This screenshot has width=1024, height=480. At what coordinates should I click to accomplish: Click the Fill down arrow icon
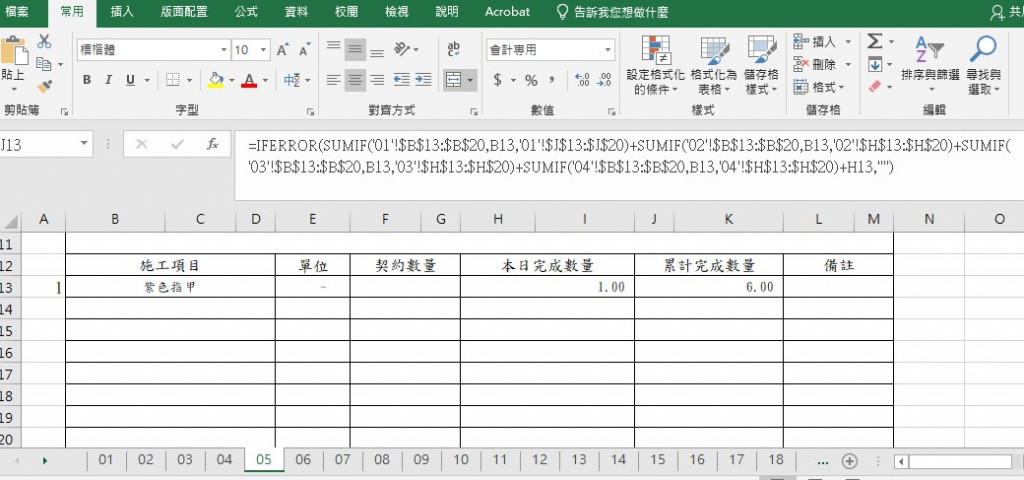tap(875, 65)
